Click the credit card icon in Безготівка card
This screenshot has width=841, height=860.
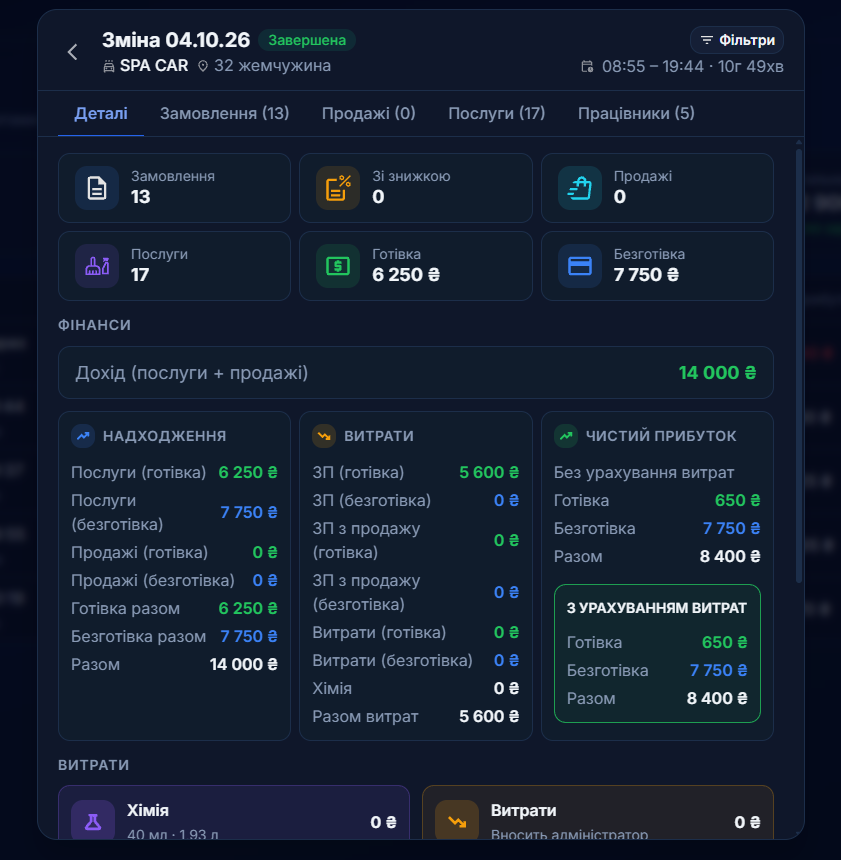[x=580, y=266]
